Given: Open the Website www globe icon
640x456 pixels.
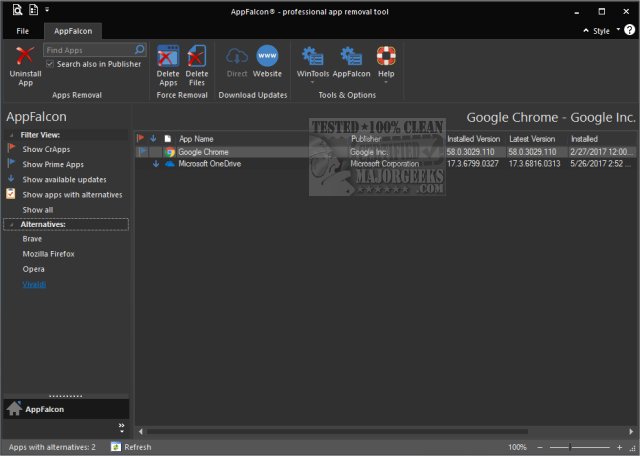Looking at the screenshot, I should tap(267, 56).
